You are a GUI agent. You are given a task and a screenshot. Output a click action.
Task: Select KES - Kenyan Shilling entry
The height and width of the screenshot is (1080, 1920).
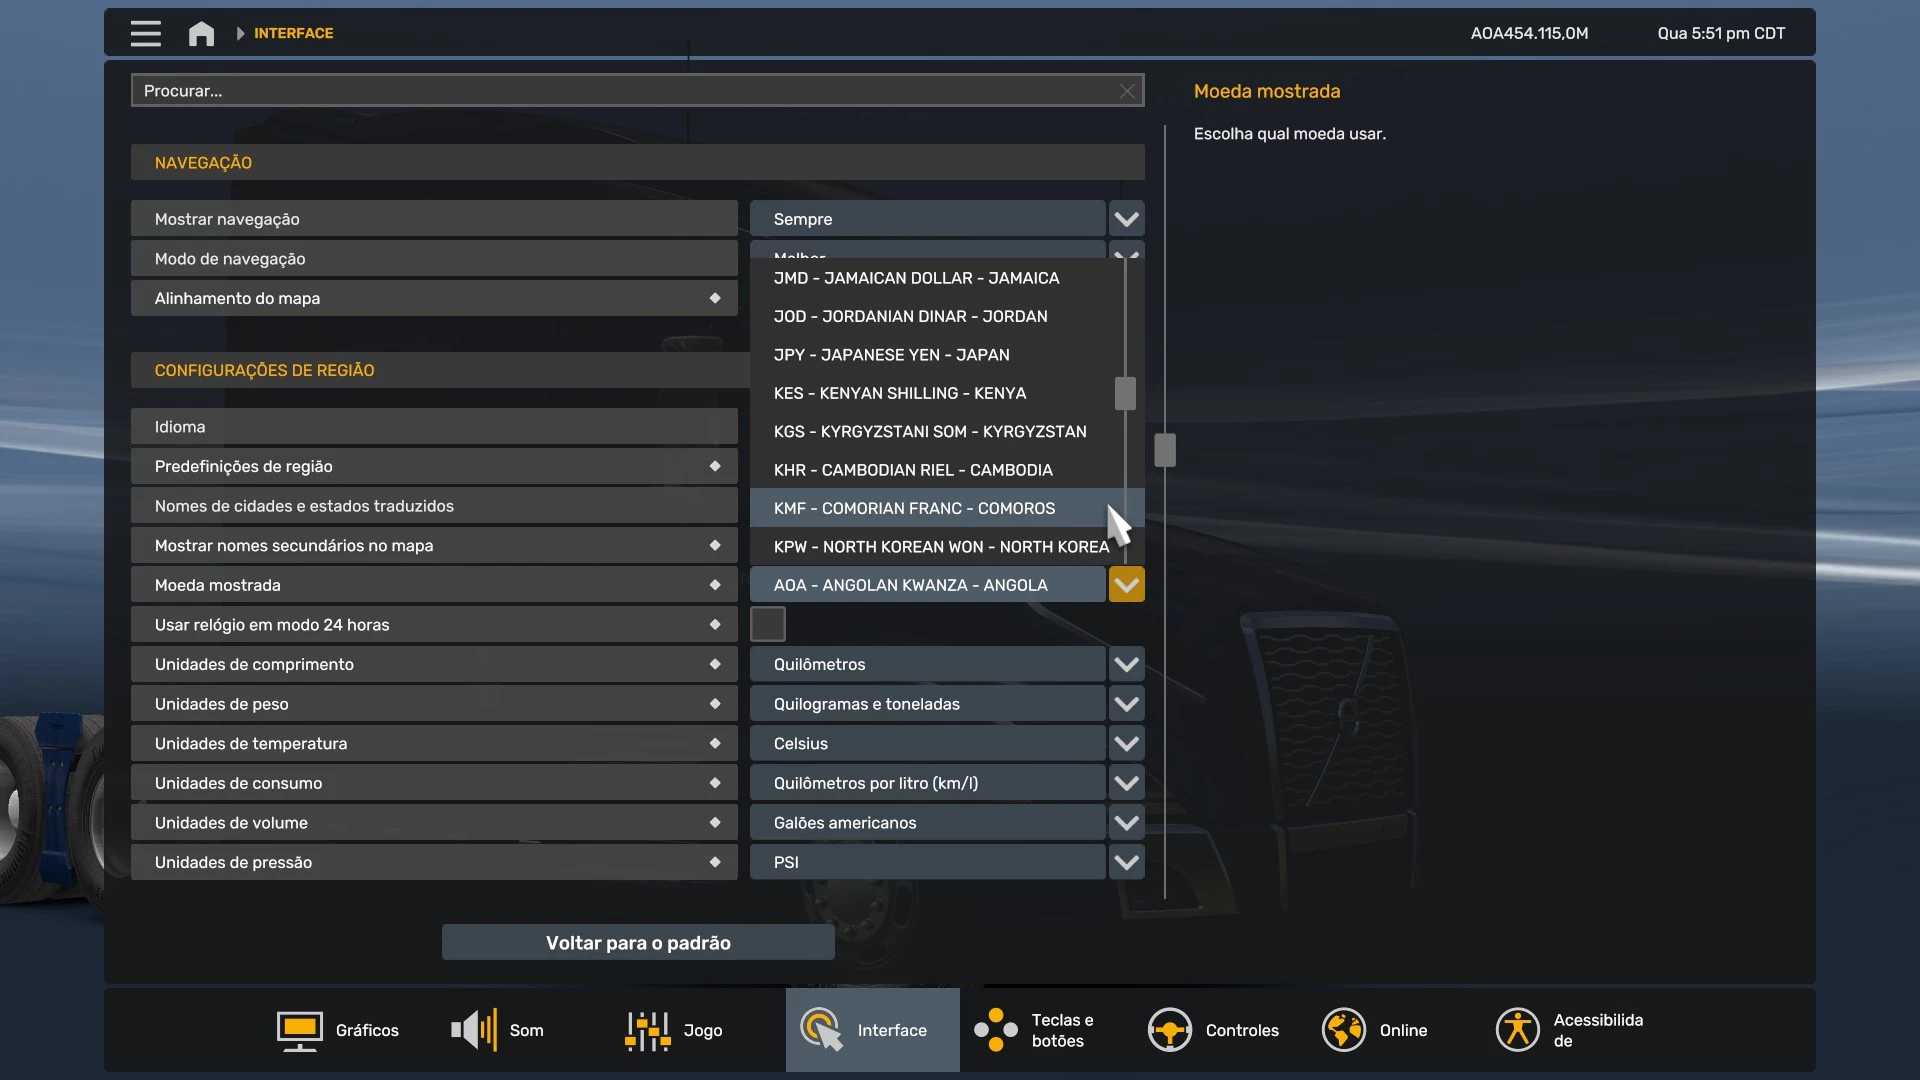pos(899,393)
